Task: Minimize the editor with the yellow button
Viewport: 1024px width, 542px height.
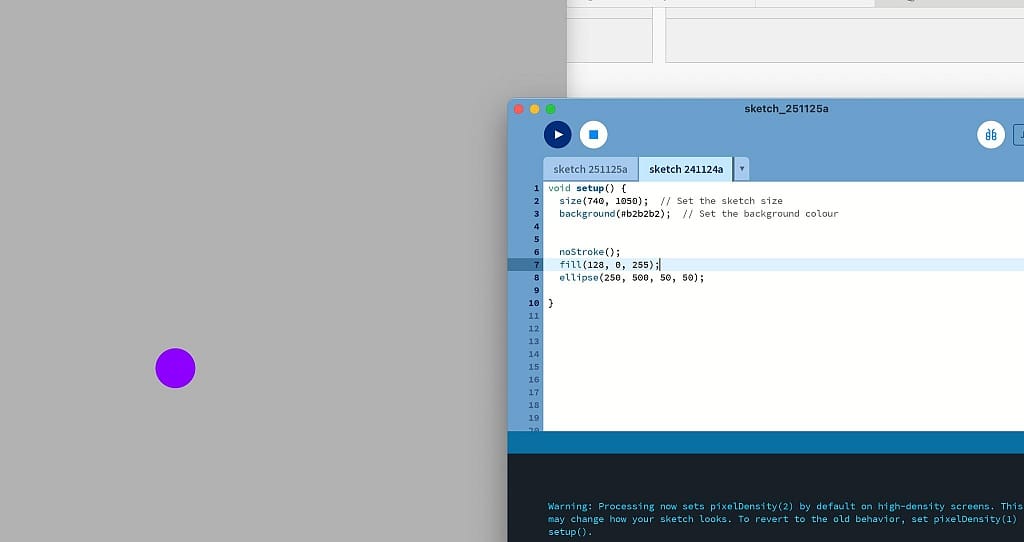Action: pos(535,109)
